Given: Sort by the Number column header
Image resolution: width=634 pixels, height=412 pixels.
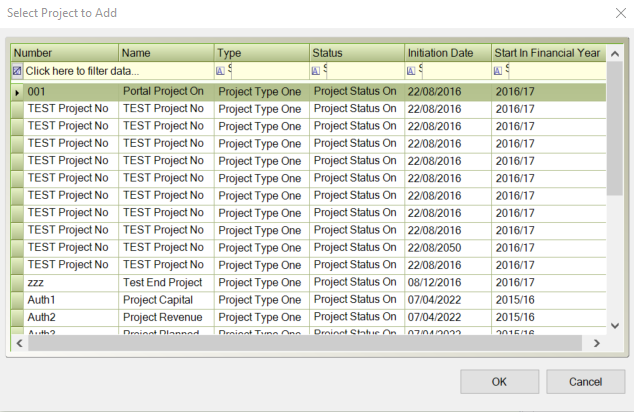Looking at the screenshot, I should click(x=64, y=53).
